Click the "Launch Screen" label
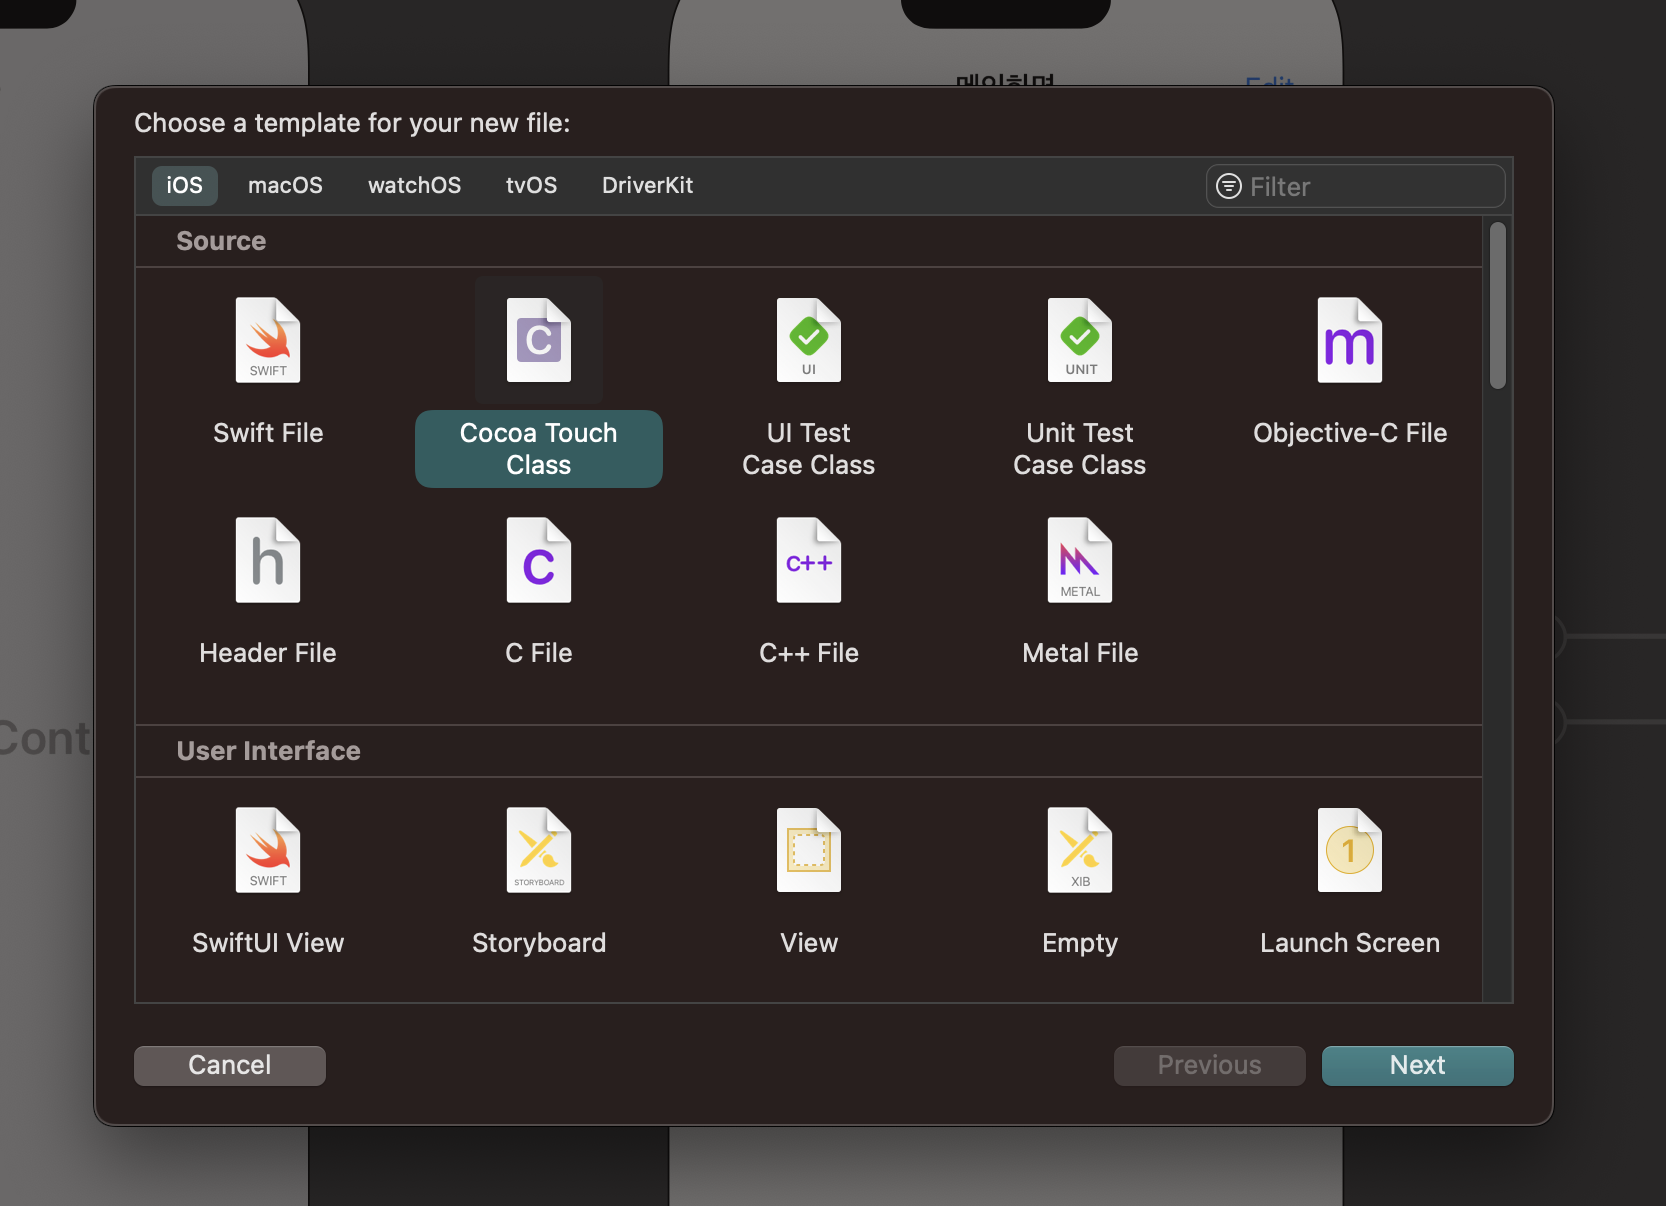Viewport: 1666px width, 1206px height. [1350, 943]
